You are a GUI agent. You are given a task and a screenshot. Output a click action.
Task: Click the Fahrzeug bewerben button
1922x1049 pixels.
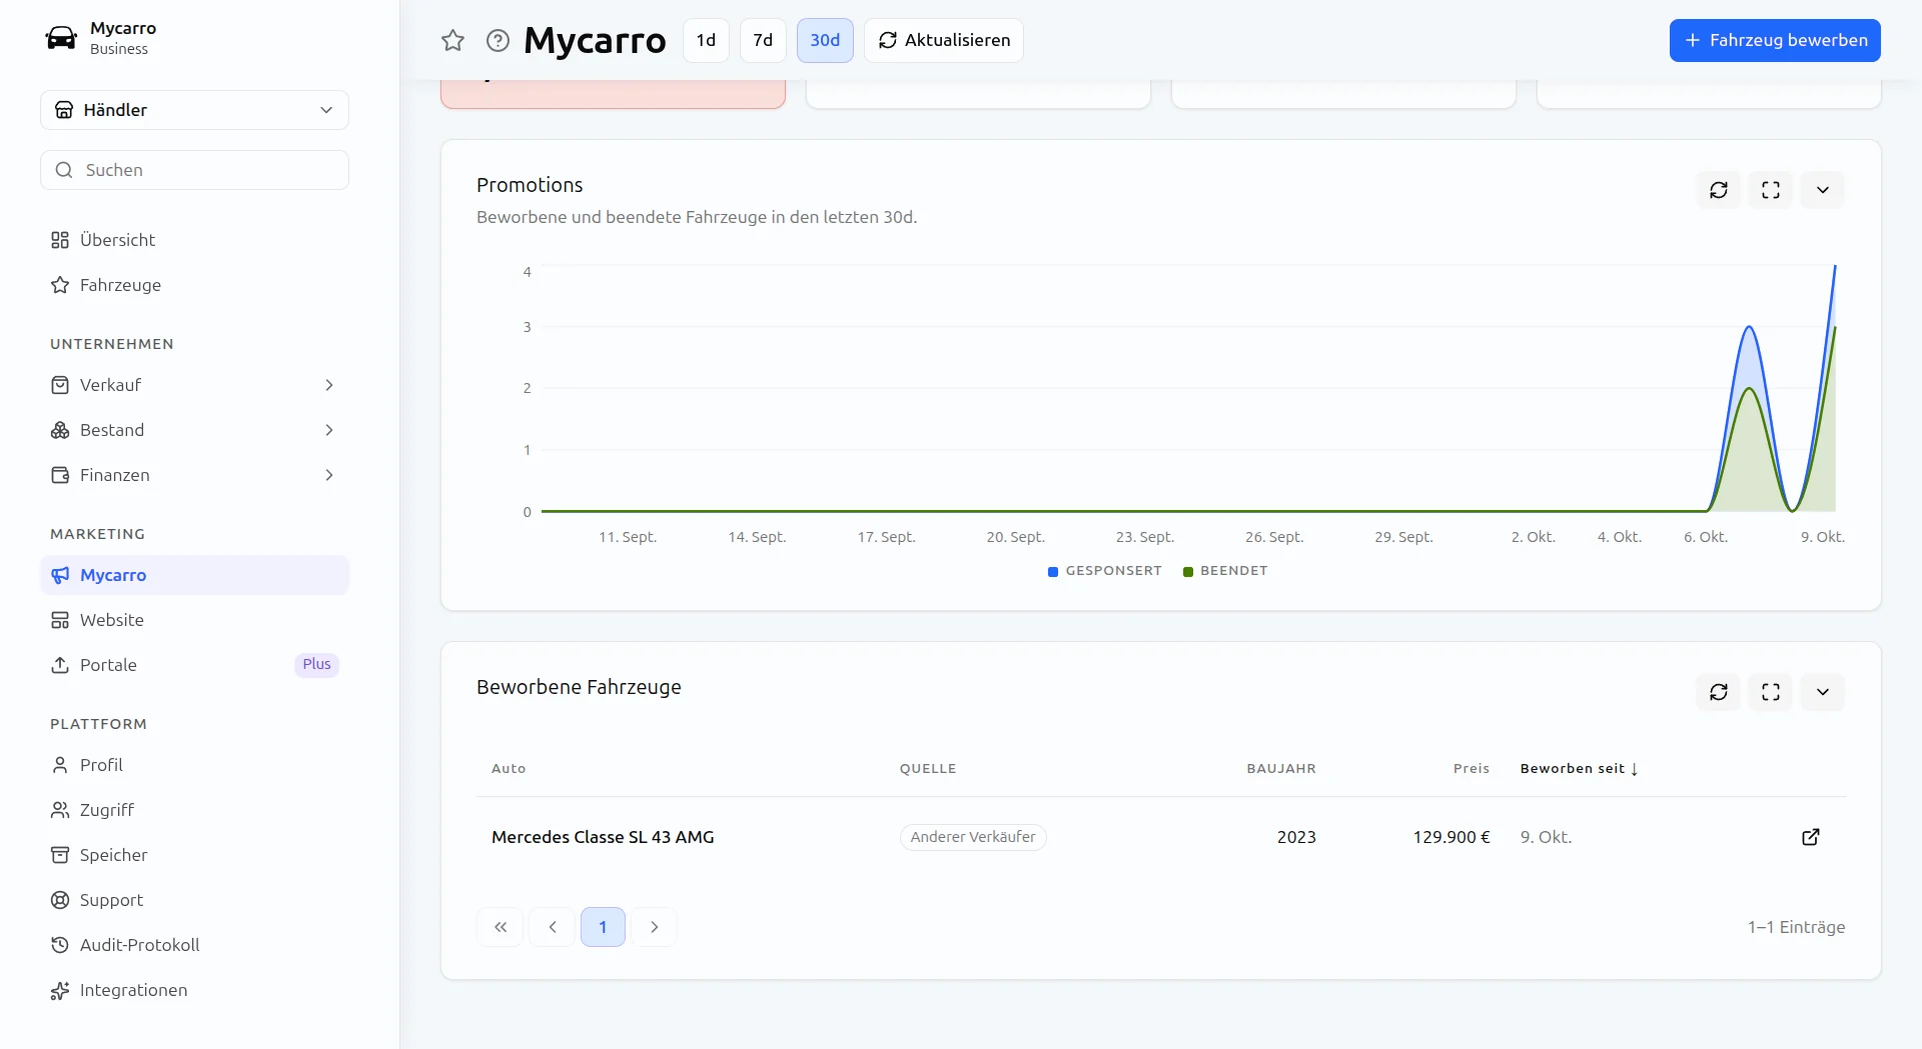point(1774,40)
